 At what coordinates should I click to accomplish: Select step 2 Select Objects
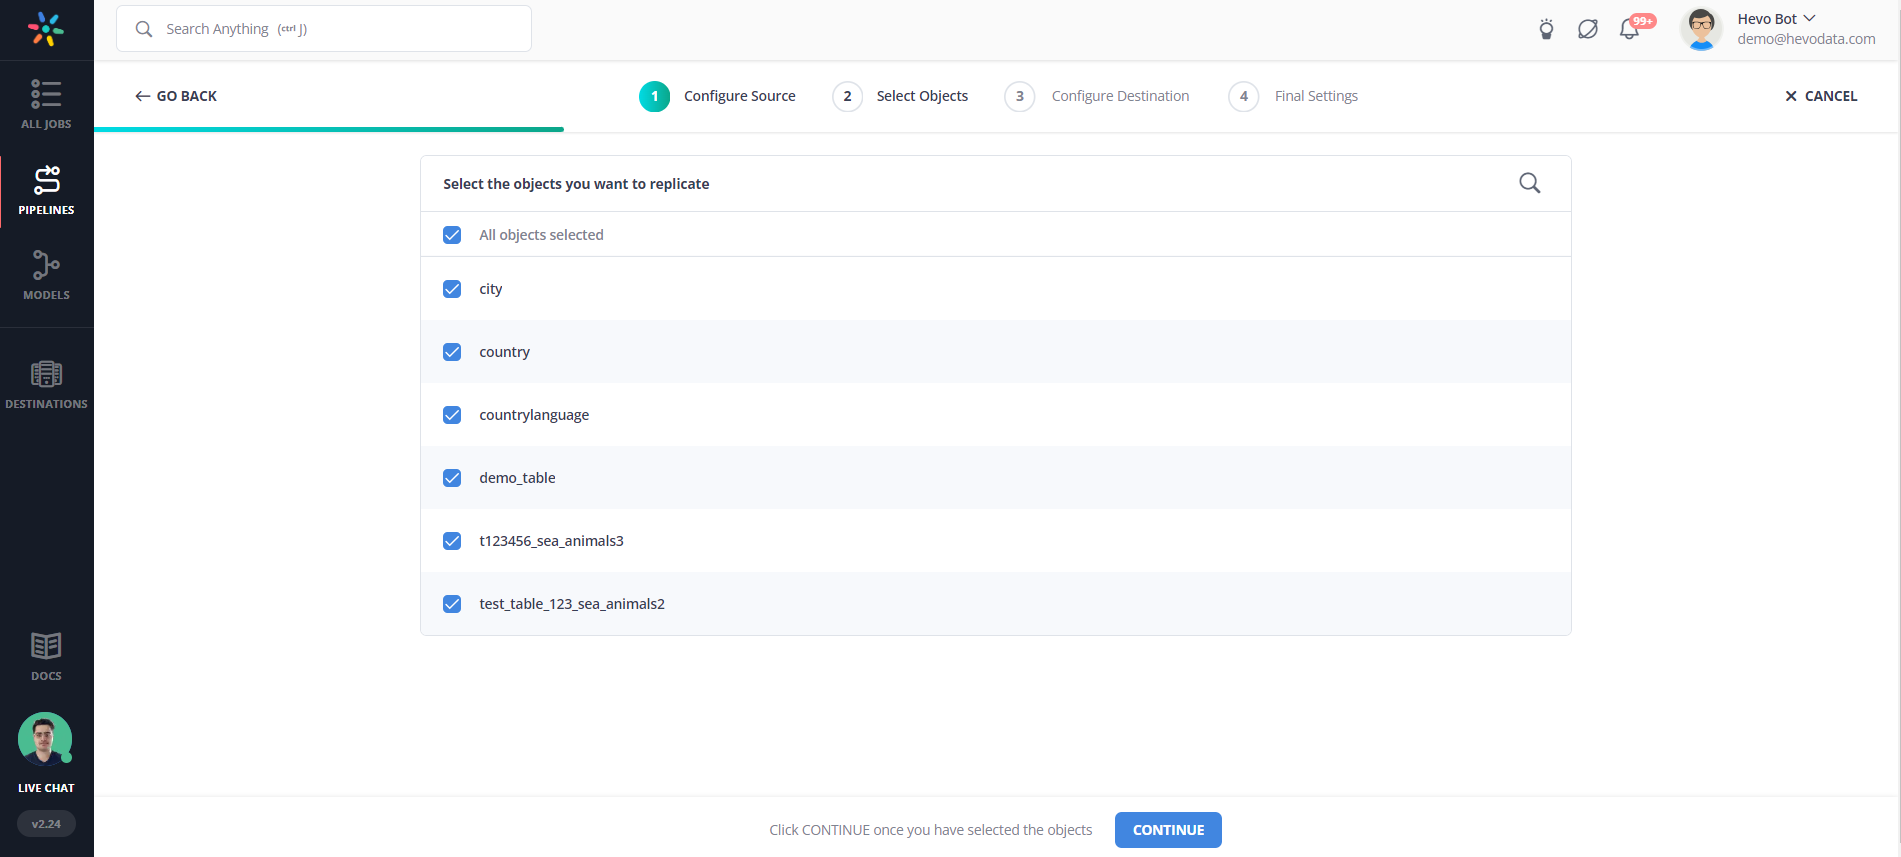(x=900, y=96)
